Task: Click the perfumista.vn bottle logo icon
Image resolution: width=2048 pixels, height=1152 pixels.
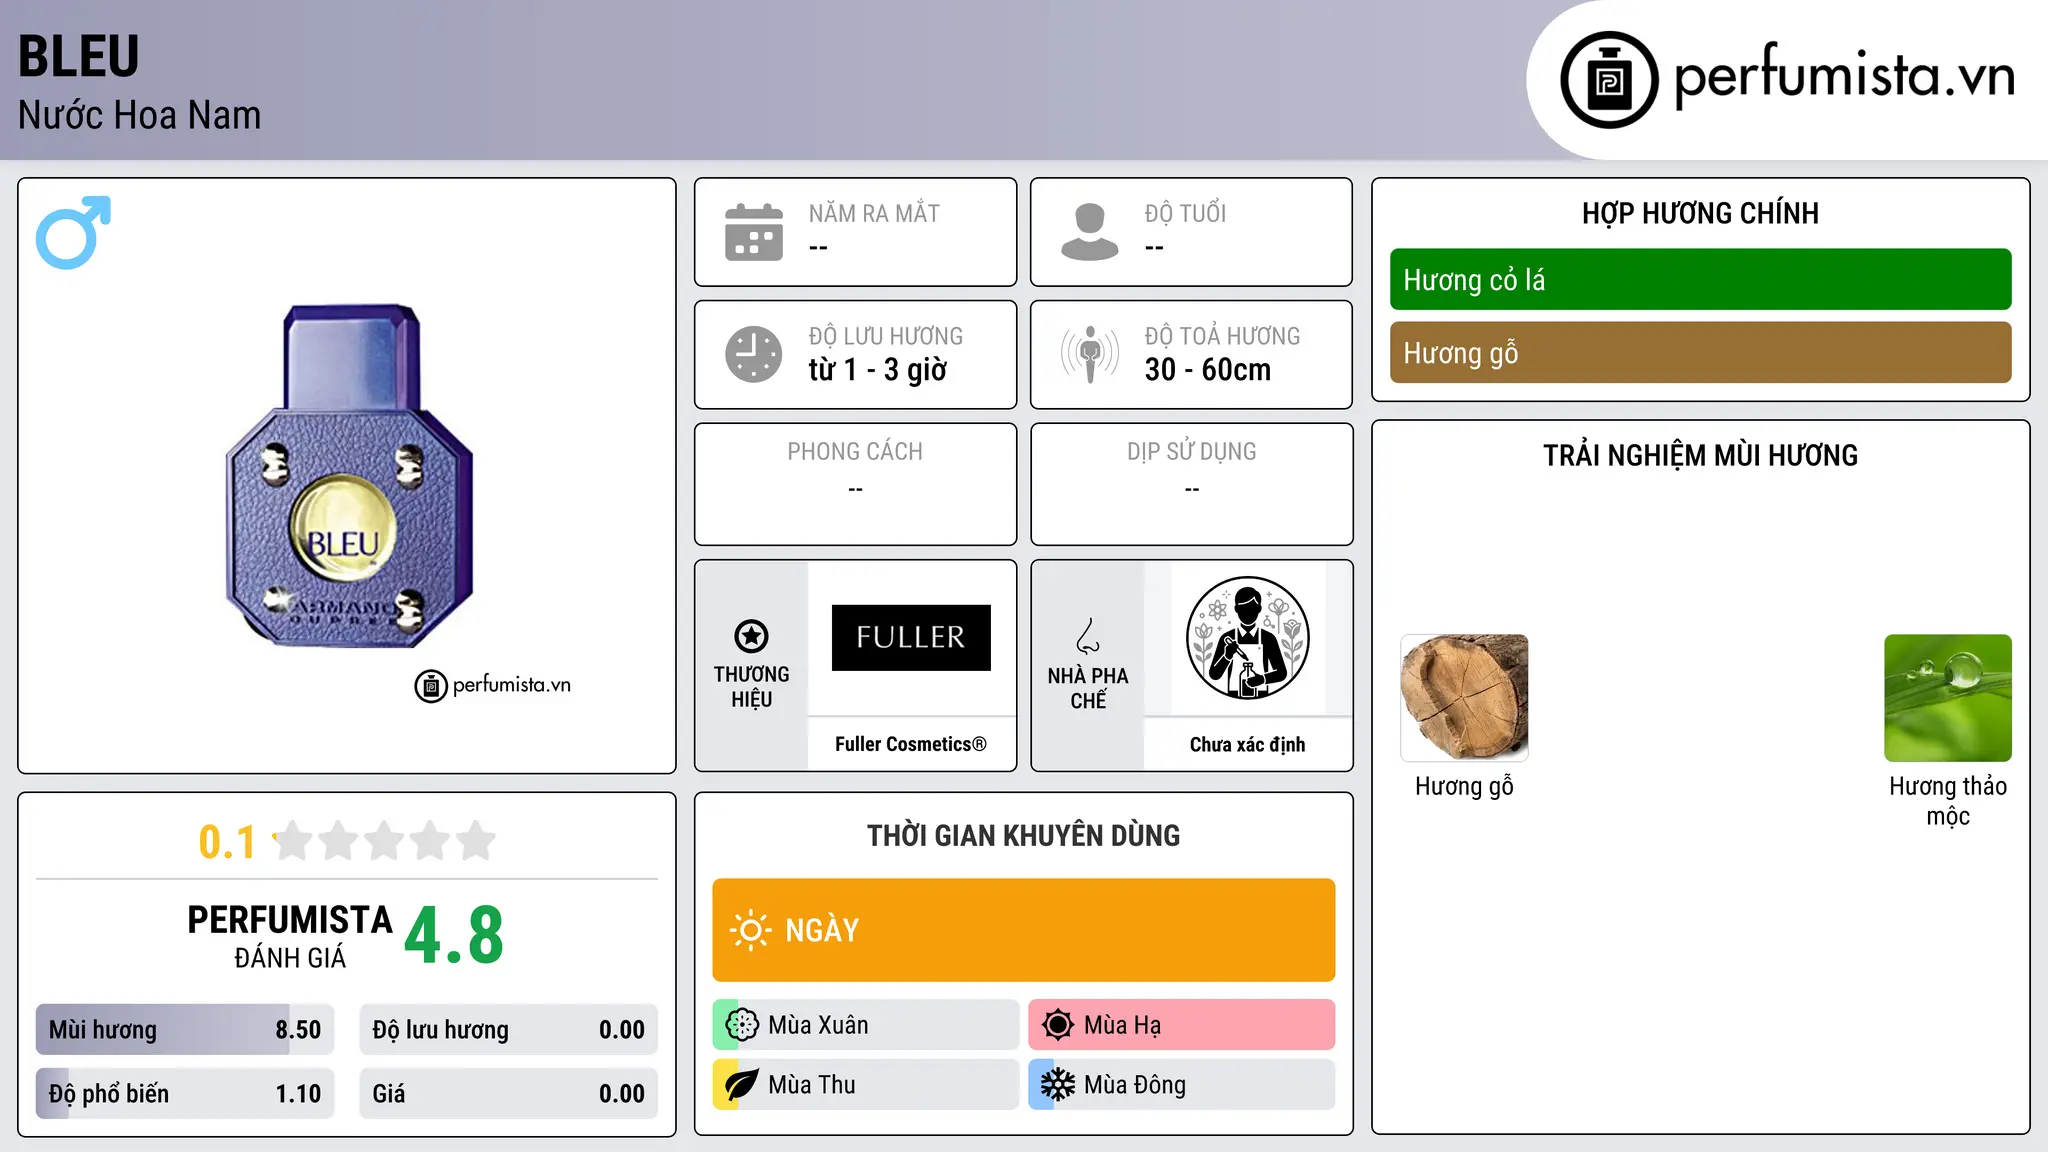Action: click(x=1609, y=80)
